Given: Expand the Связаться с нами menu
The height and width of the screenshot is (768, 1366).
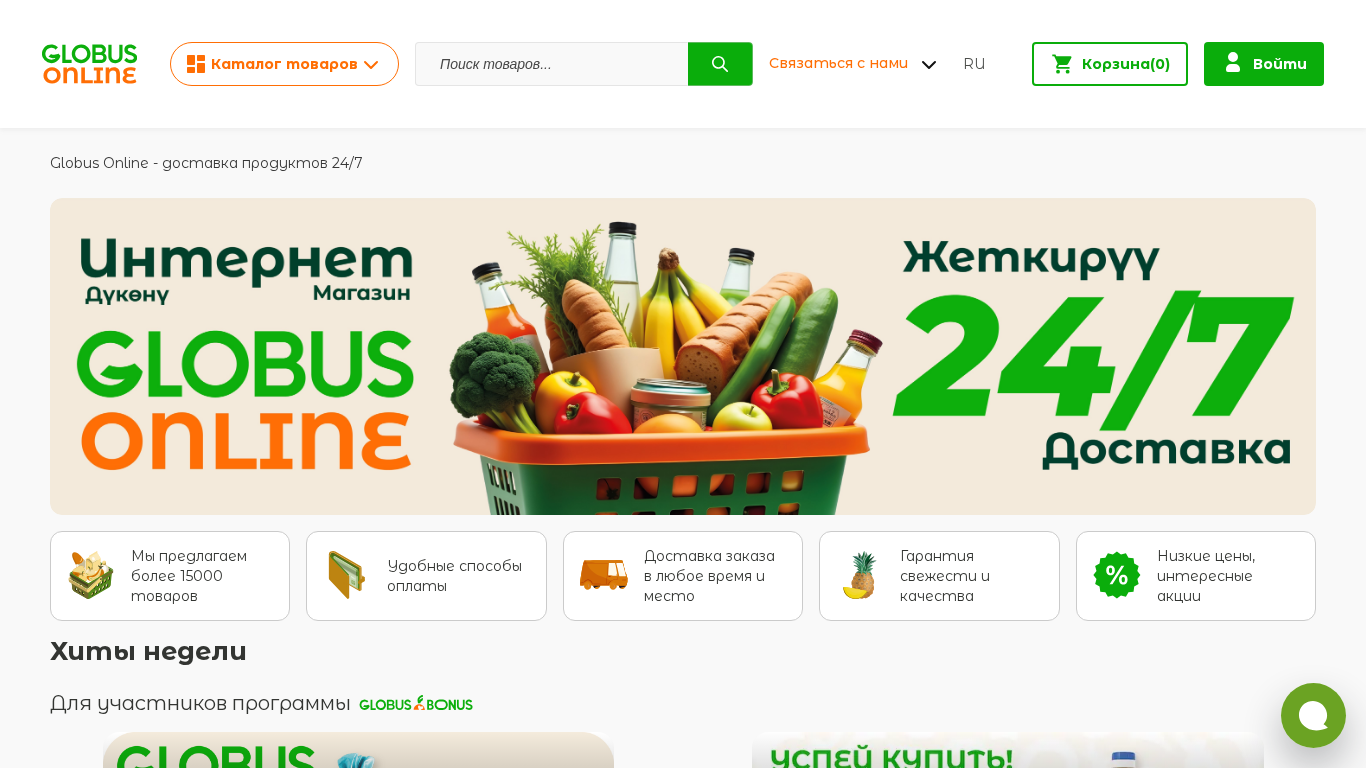Looking at the screenshot, I should coord(853,64).
